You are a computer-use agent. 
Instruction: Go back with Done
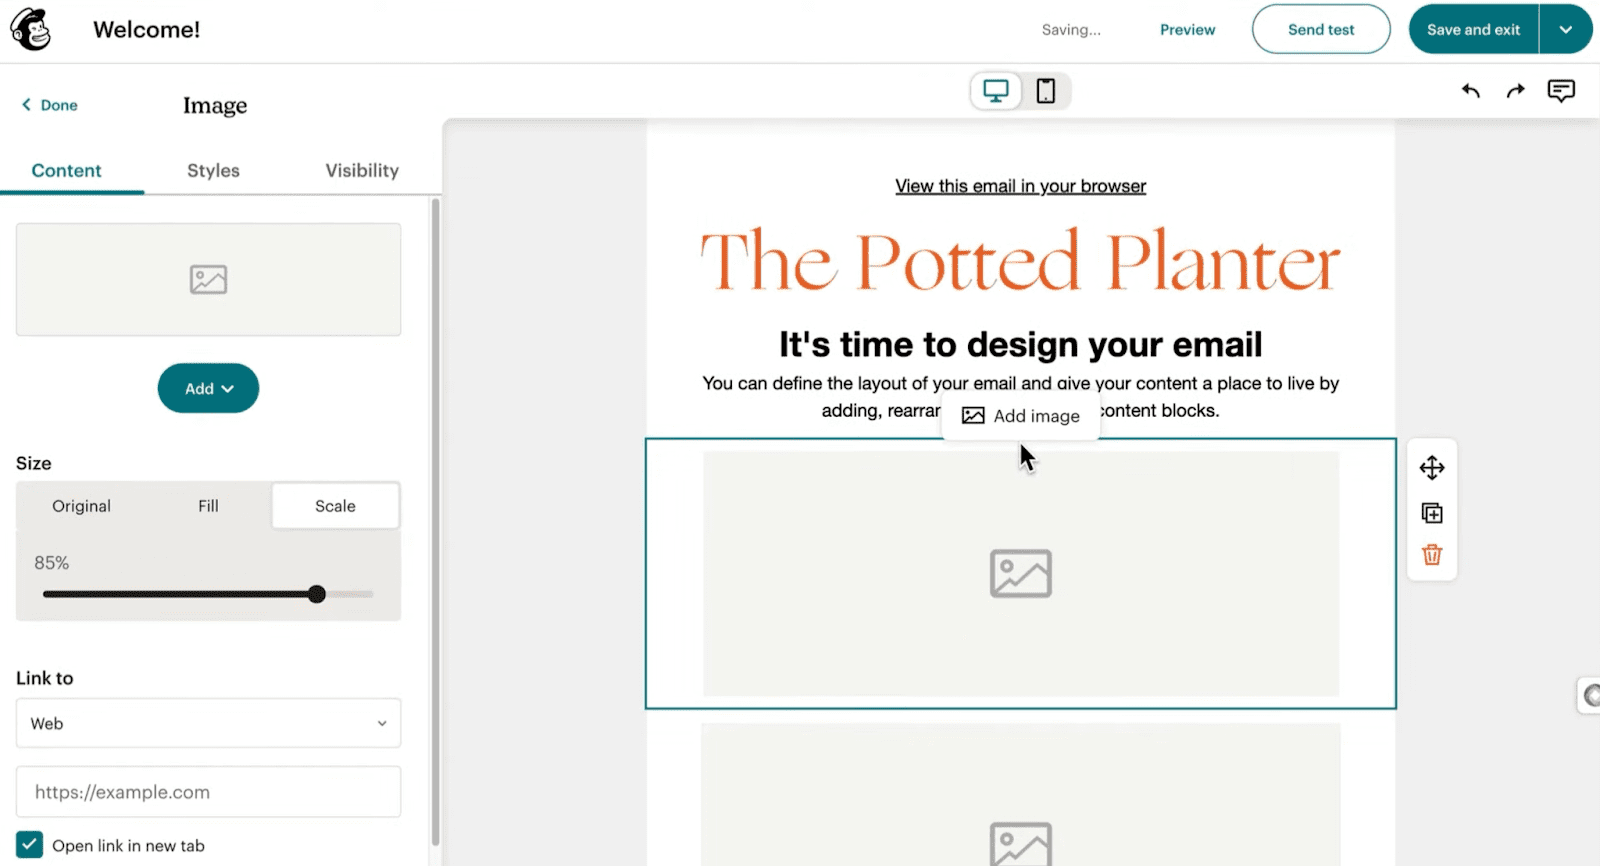(x=50, y=105)
